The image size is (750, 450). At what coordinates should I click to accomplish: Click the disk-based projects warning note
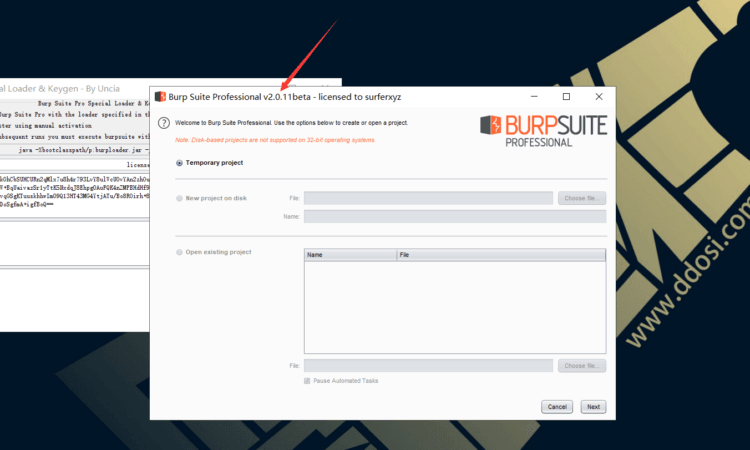click(275, 140)
